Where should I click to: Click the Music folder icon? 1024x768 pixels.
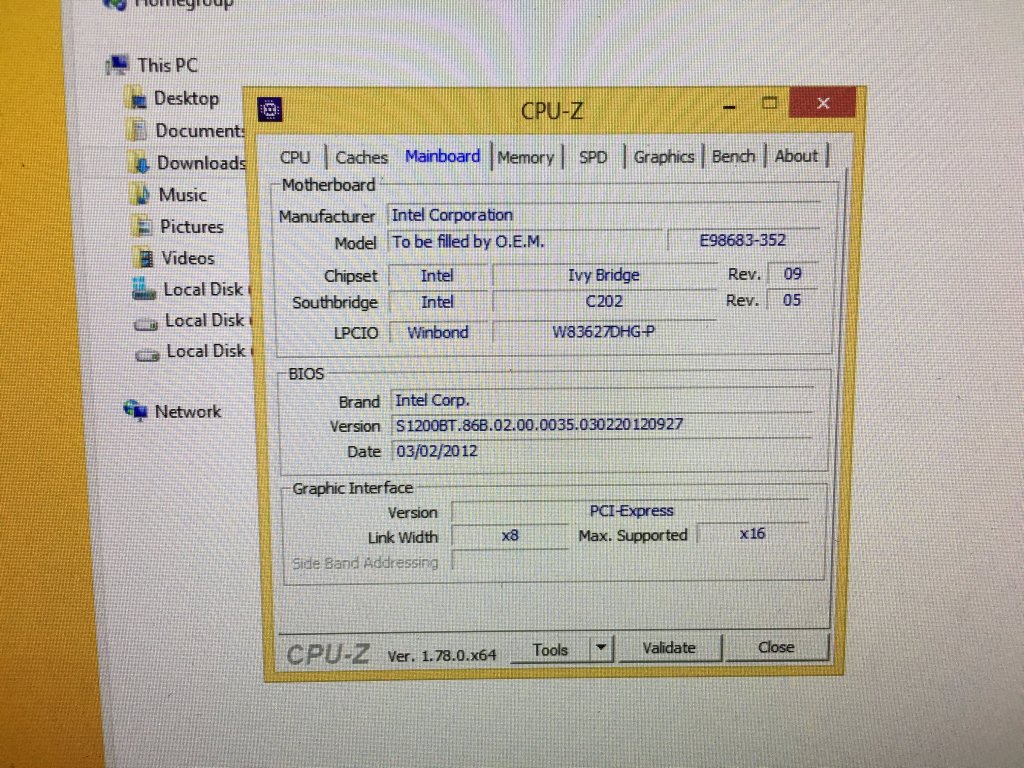pyautogui.click(x=142, y=195)
